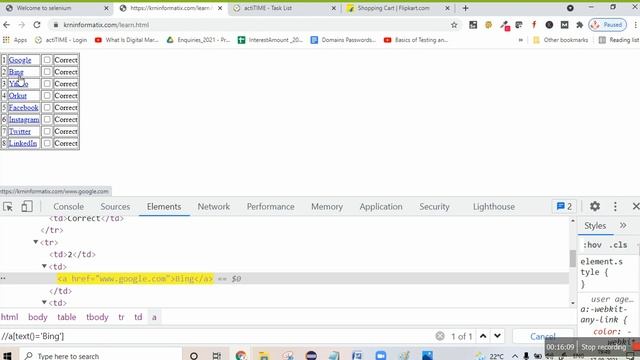Image resolution: width=640 pixels, height=360 pixels.
Task: Follow the Google link in table
Action: point(20,60)
